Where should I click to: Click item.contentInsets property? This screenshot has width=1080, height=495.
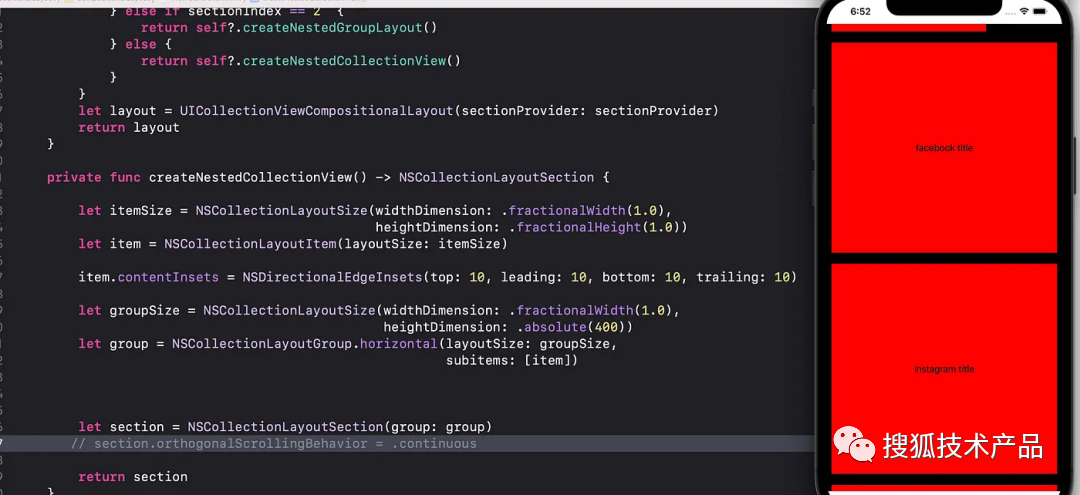coord(149,277)
